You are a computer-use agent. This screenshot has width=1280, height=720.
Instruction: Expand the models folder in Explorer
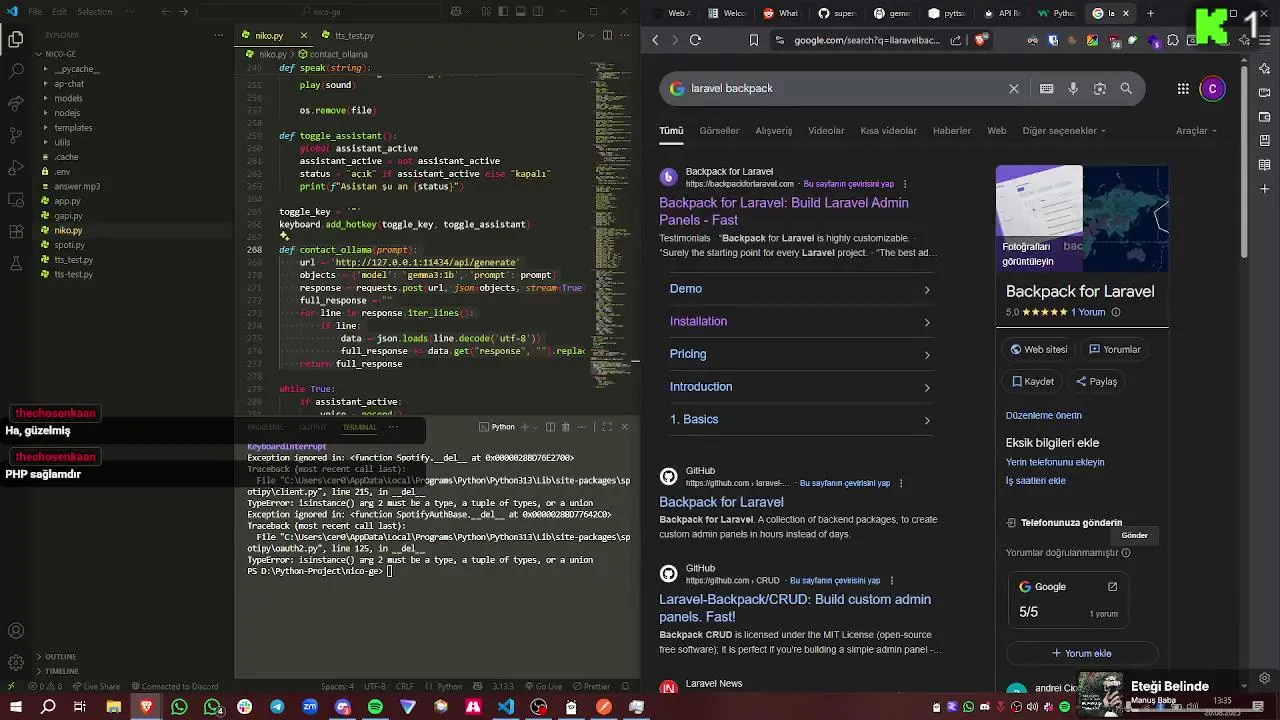68,98
